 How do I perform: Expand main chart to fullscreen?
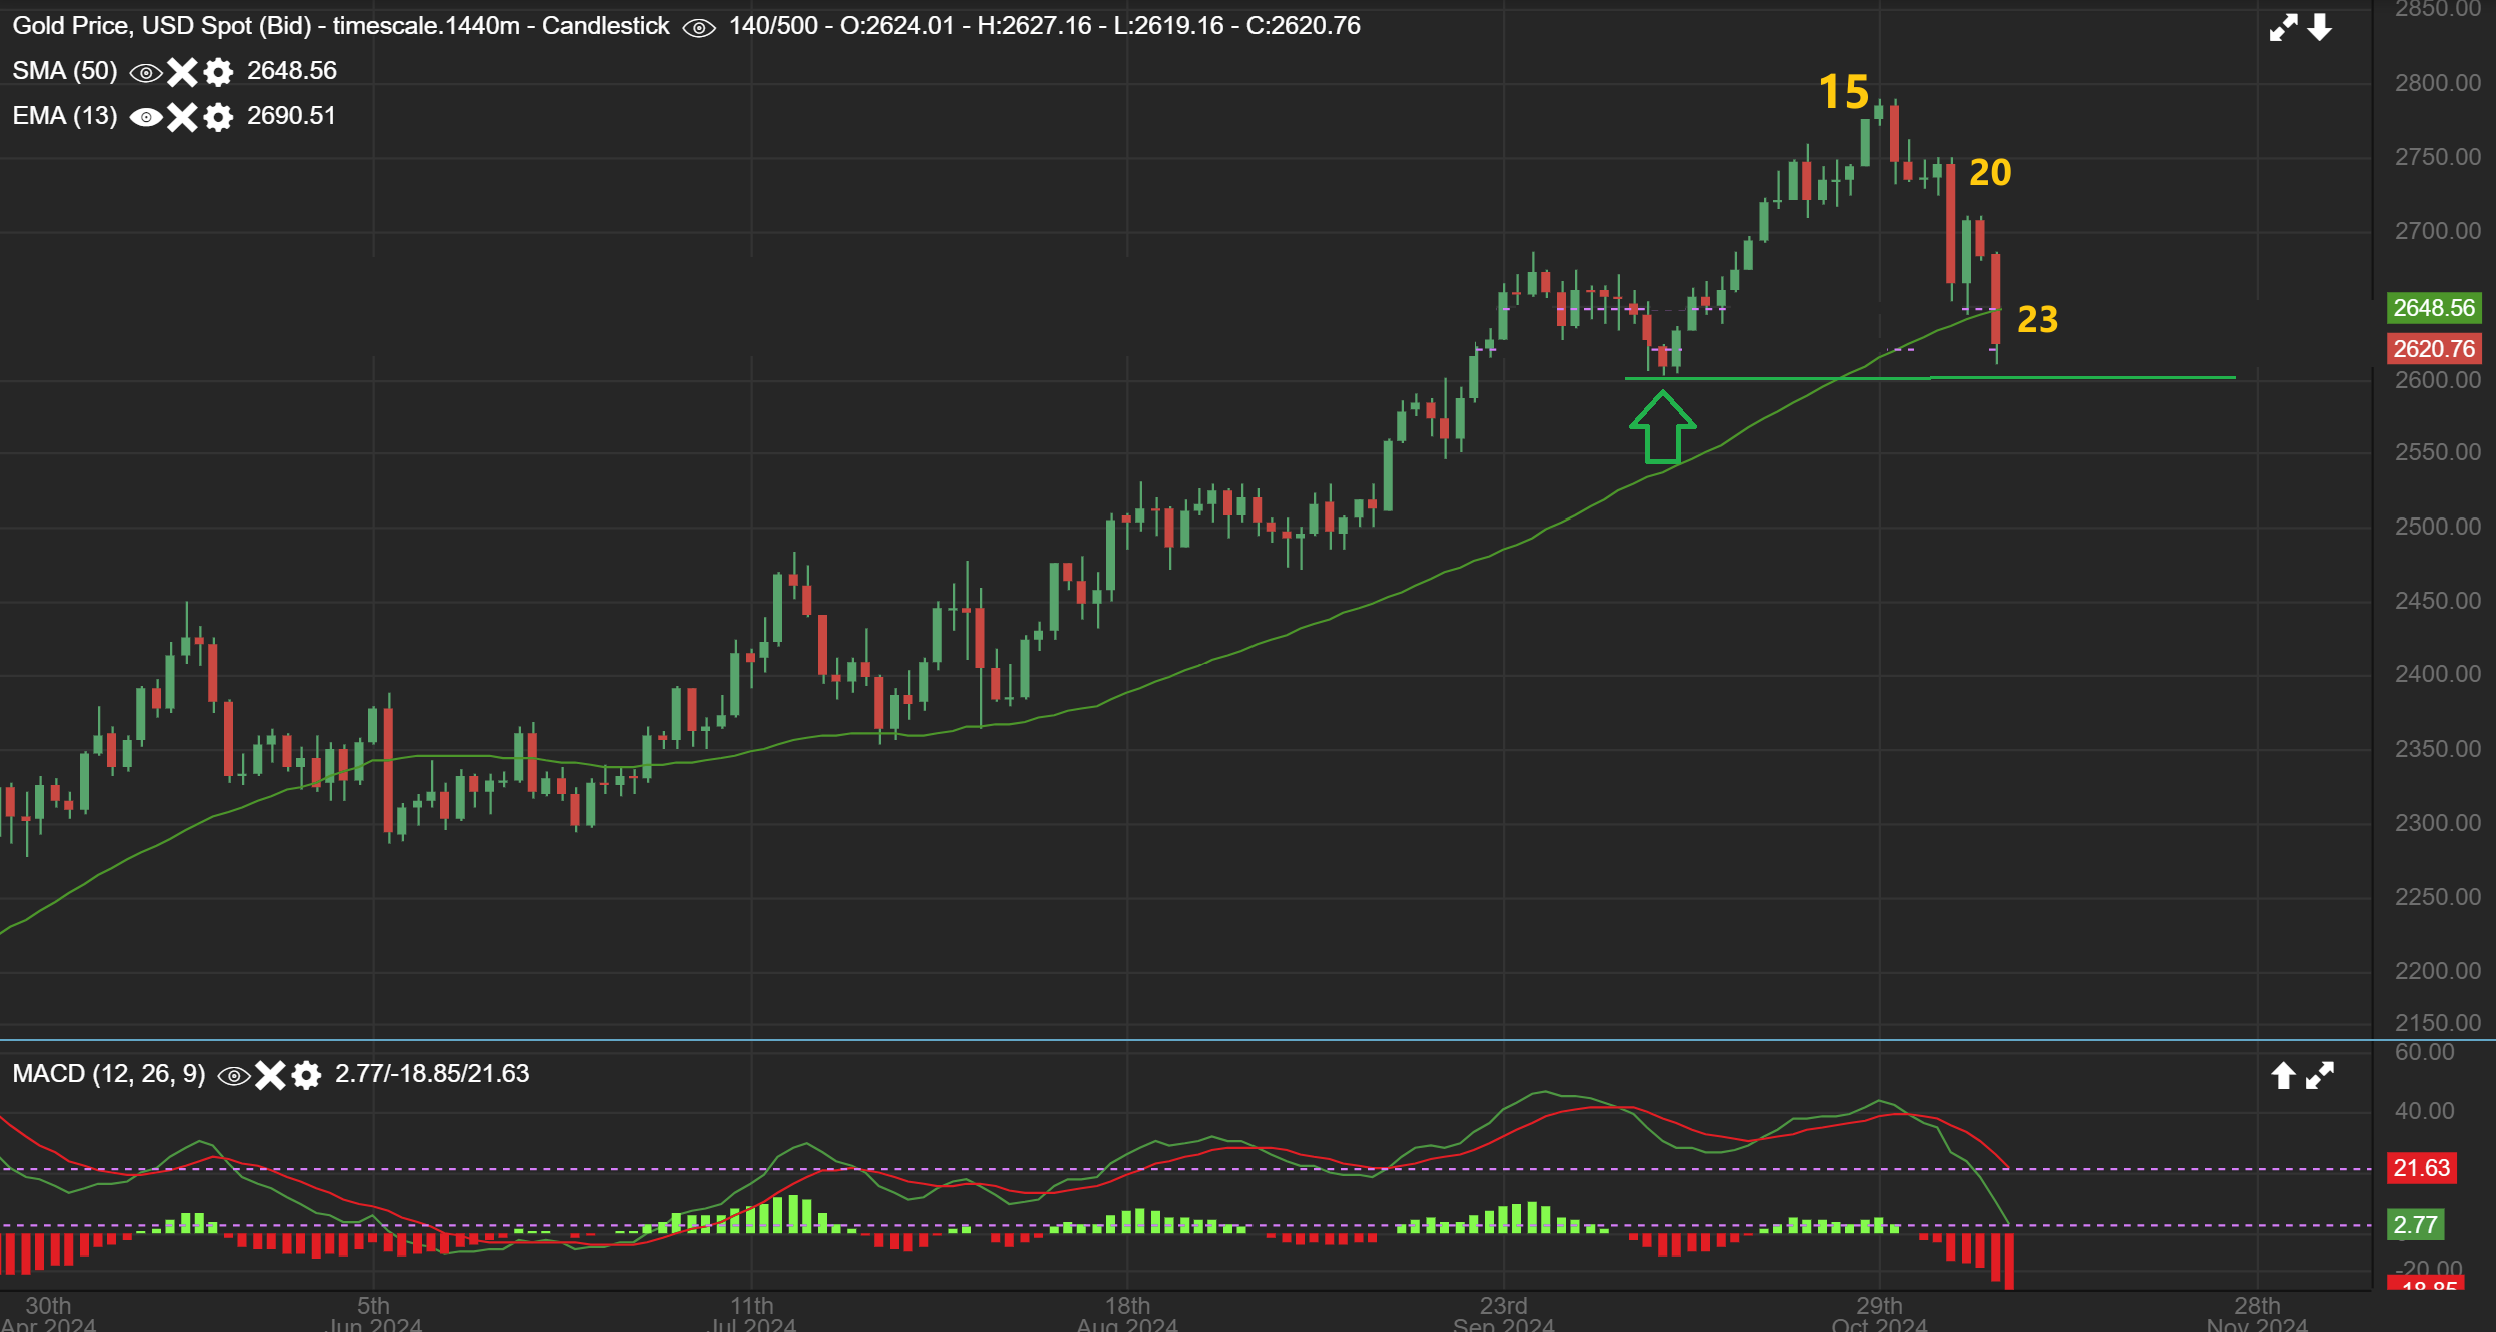click(x=2283, y=28)
